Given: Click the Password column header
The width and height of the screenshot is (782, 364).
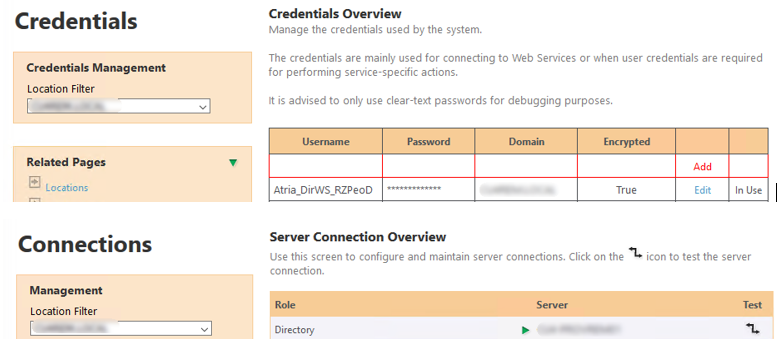Looking at the screenshot, I should pos(429,141).
